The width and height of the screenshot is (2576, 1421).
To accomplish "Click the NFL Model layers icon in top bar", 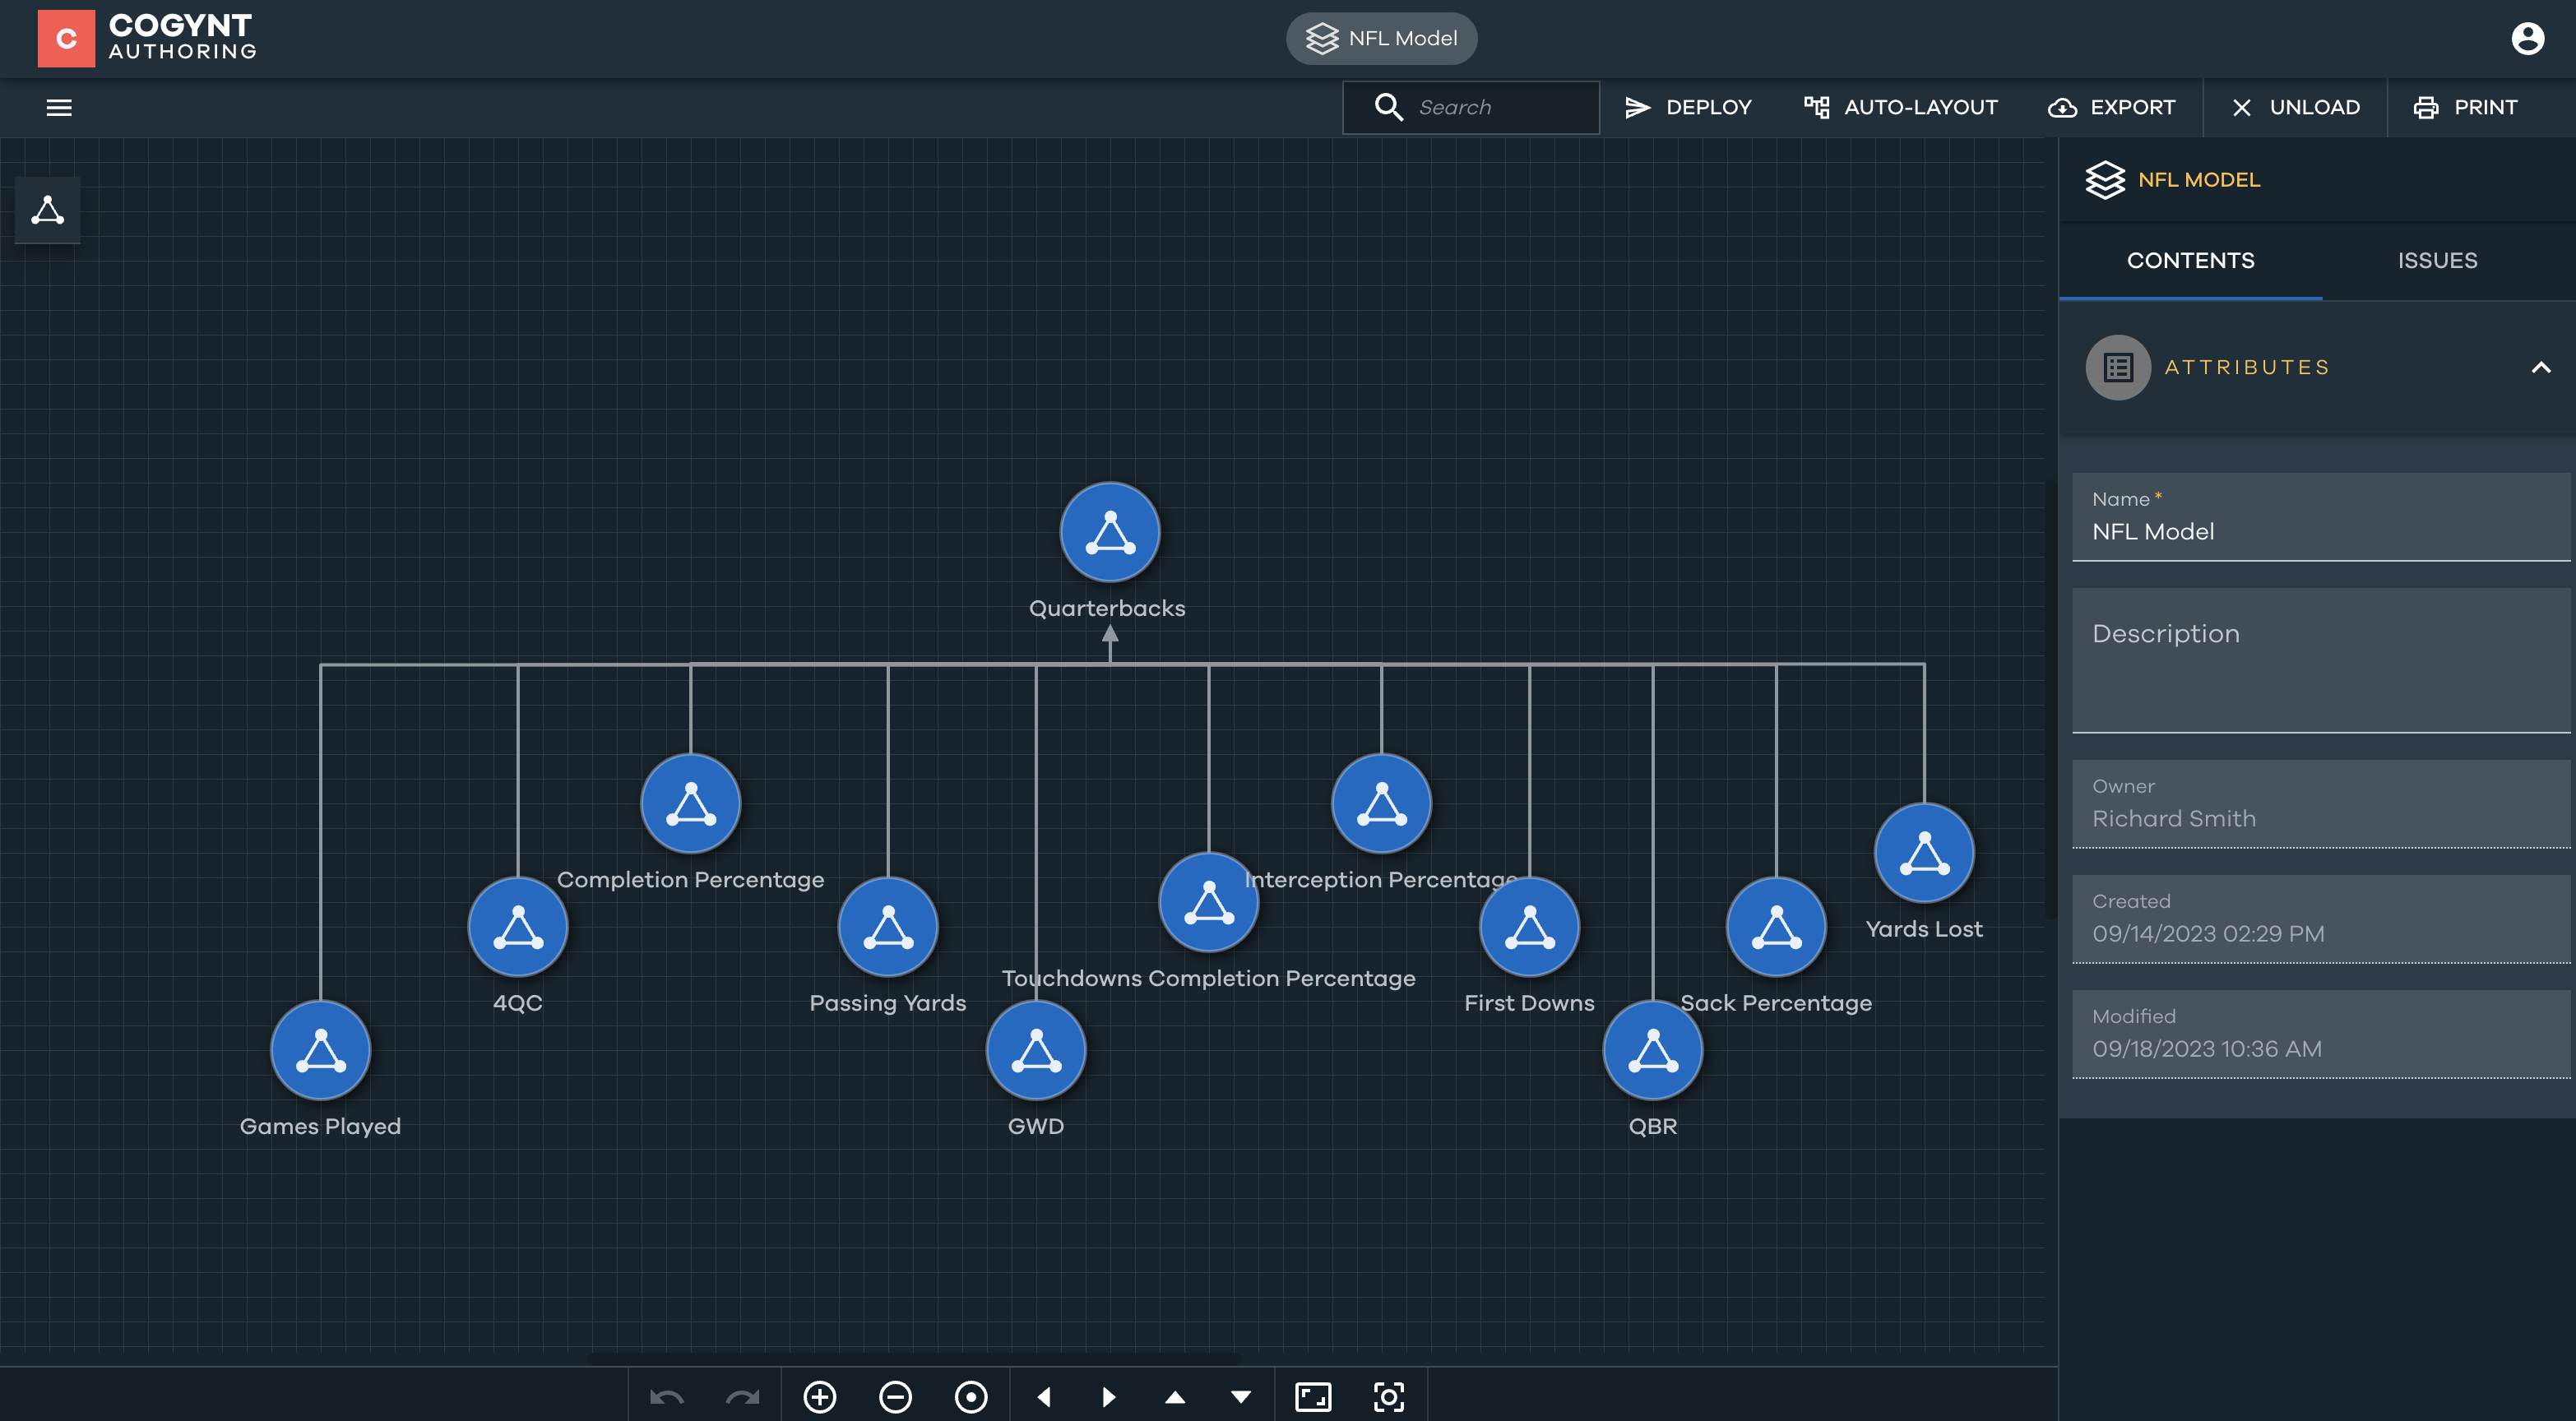I will (x=1323, y=38).
